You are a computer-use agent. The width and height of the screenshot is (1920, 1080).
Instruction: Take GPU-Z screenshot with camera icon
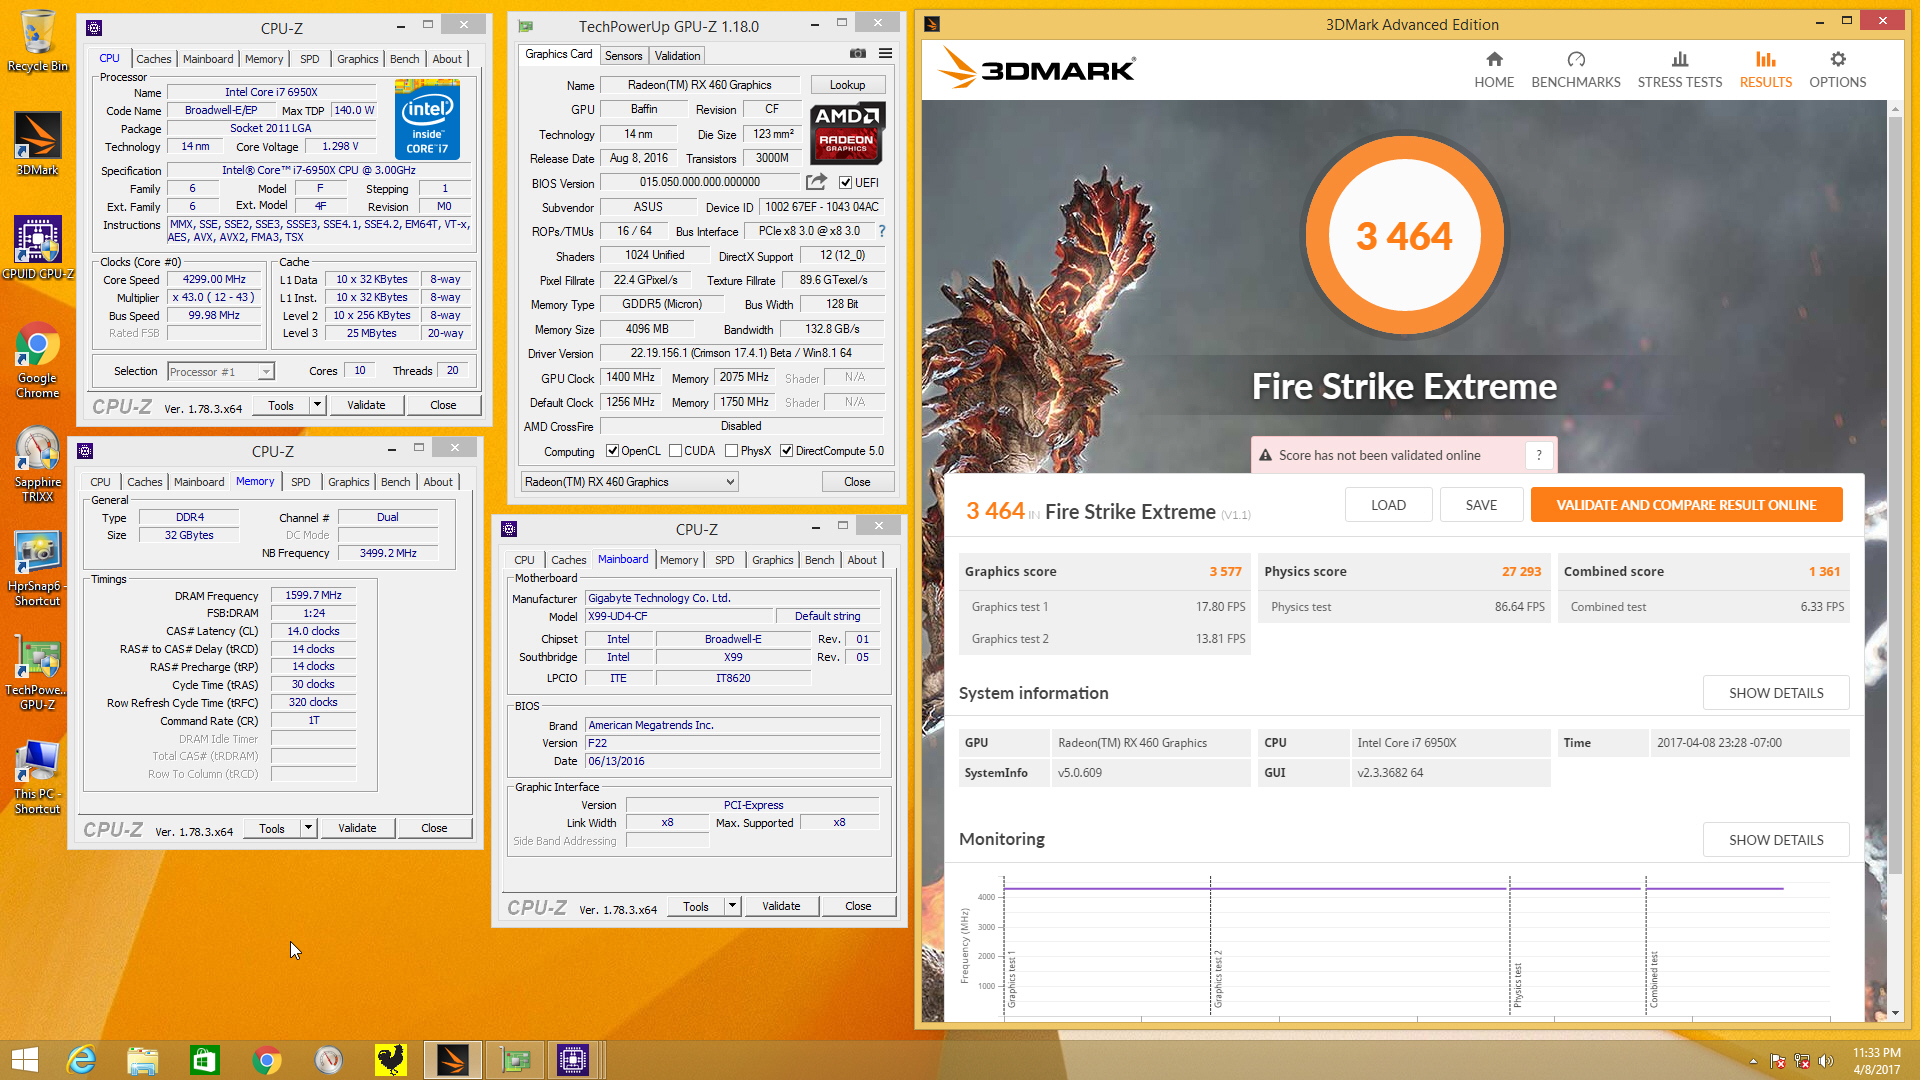tap(858, 54)
